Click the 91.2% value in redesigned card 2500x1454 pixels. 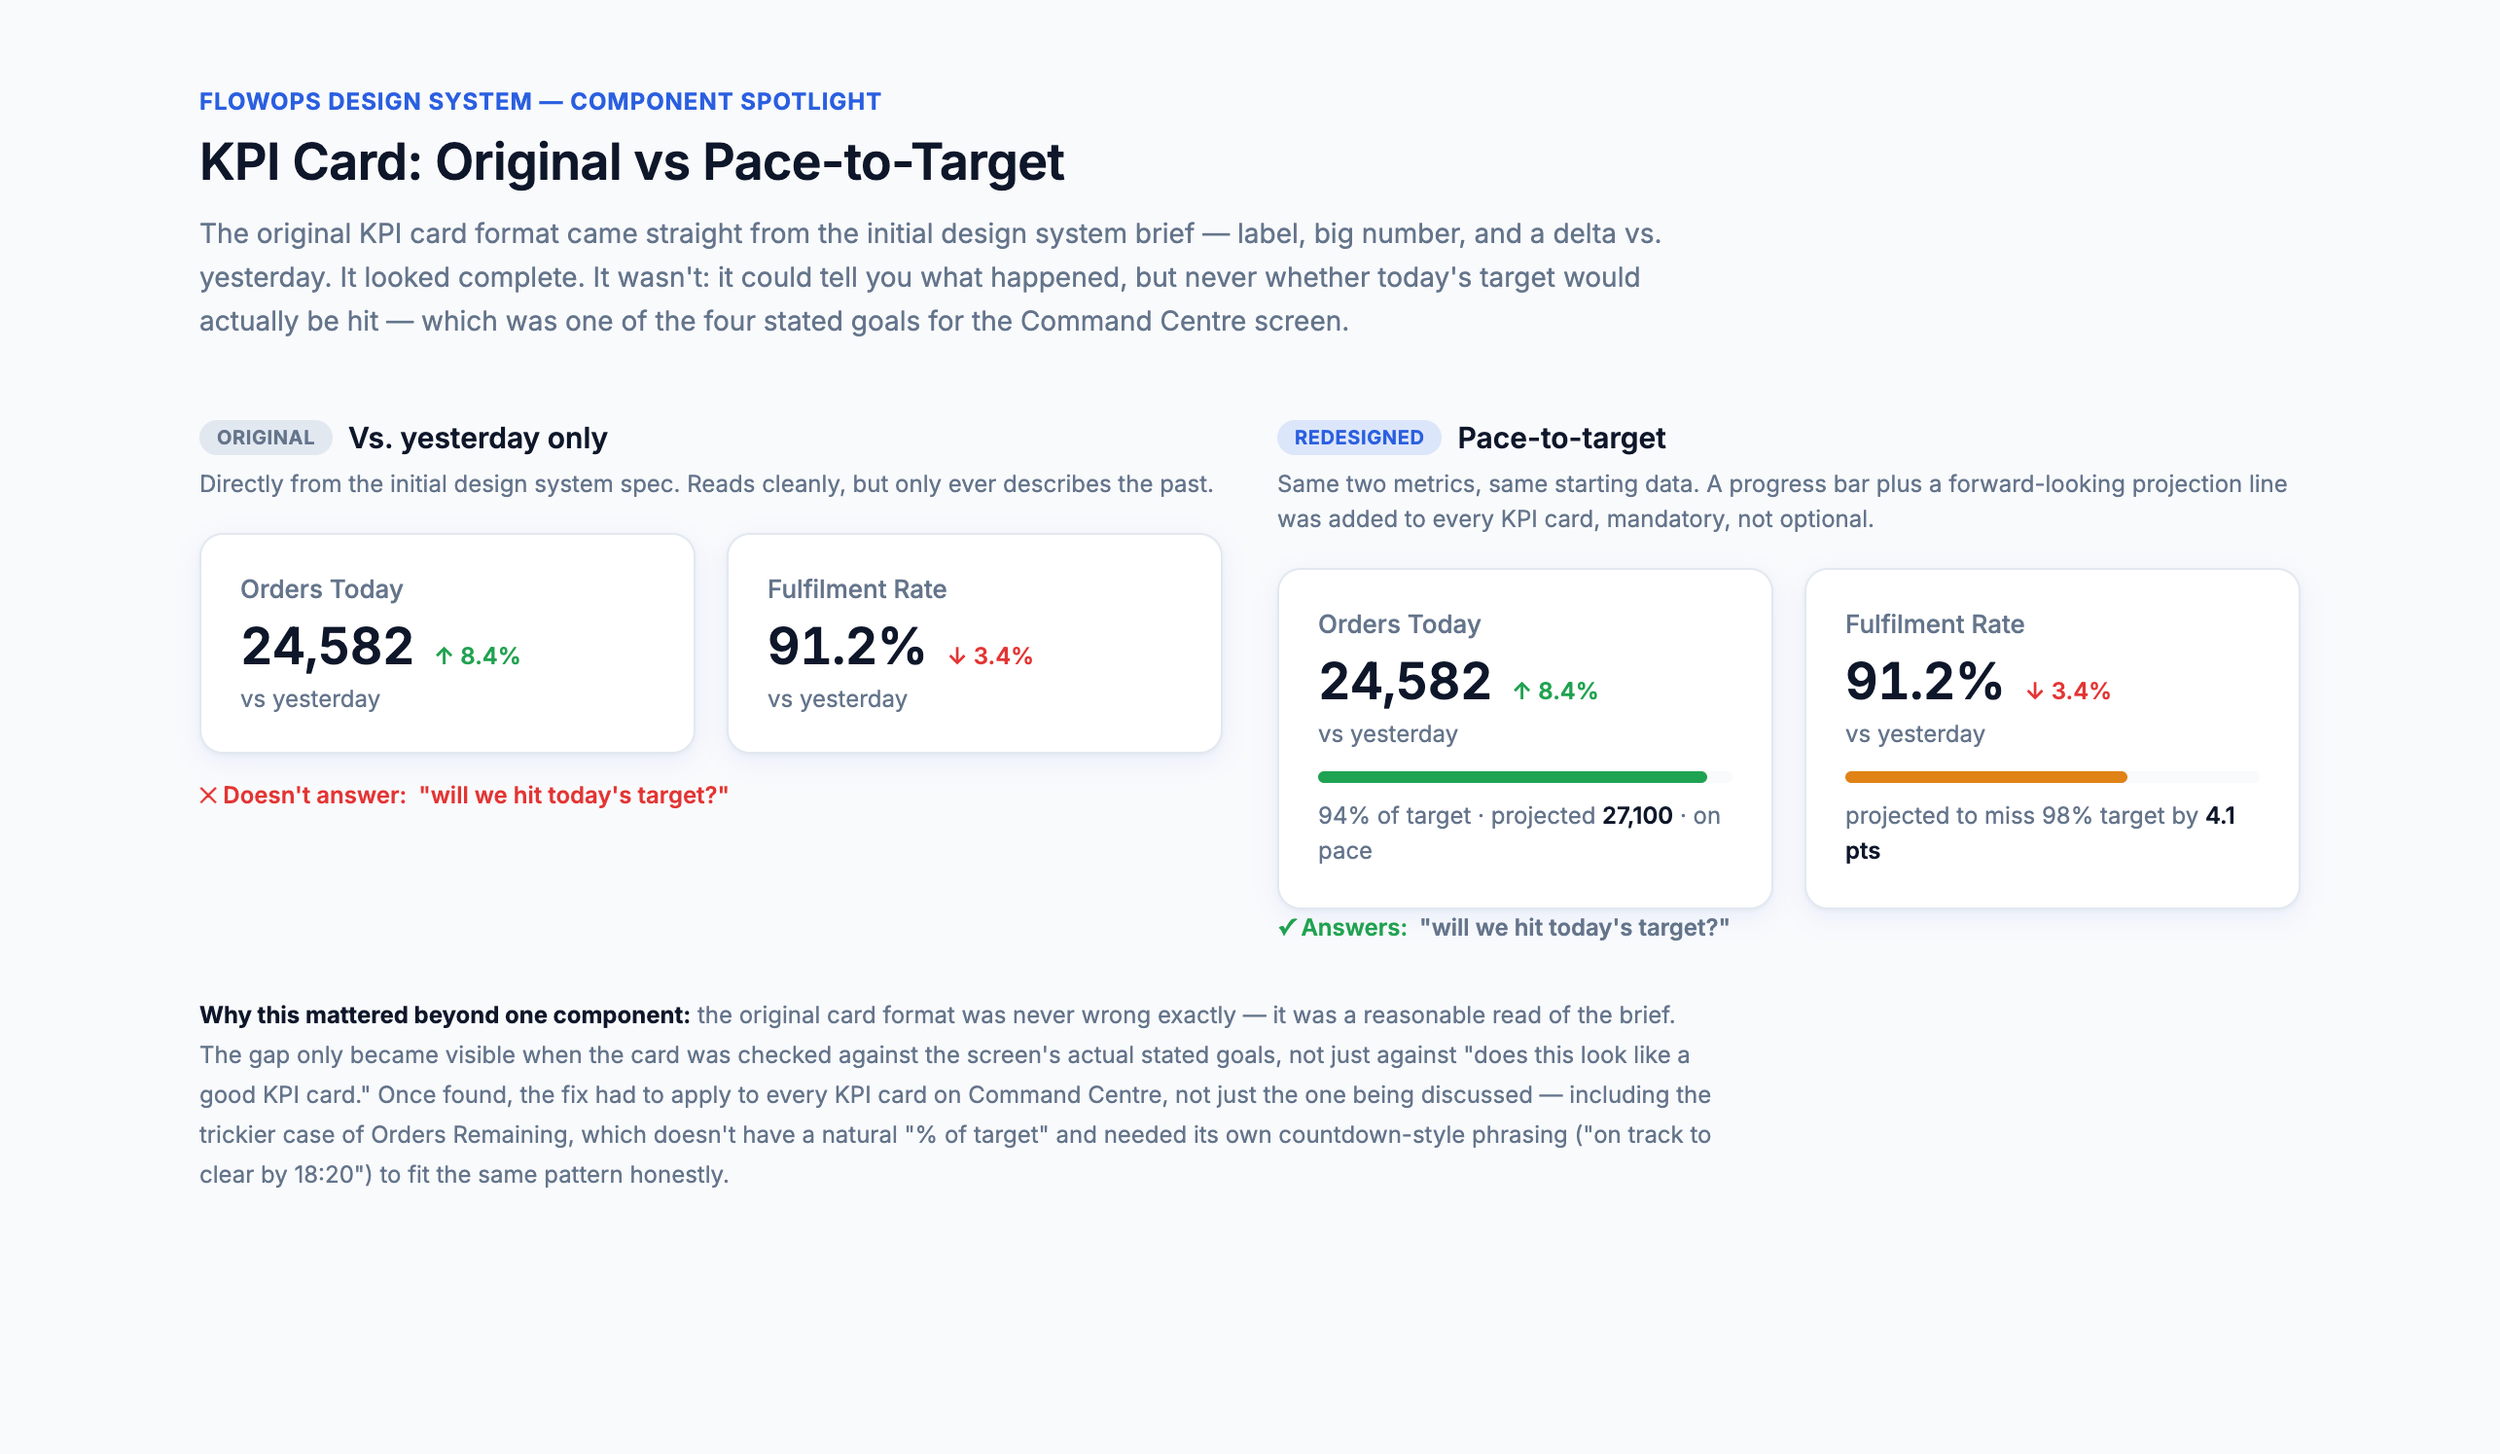click(x=1923, y=682)
